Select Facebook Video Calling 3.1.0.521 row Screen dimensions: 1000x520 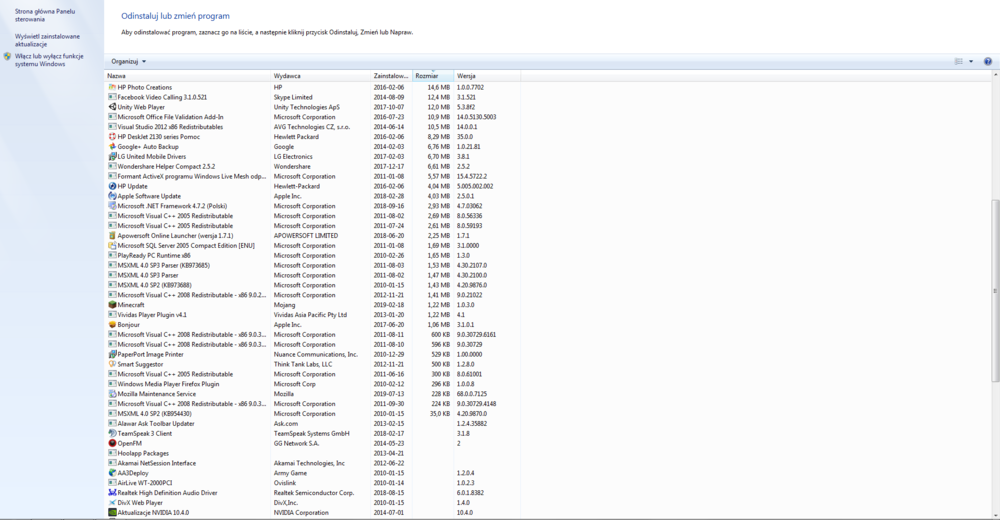point(312,97)
